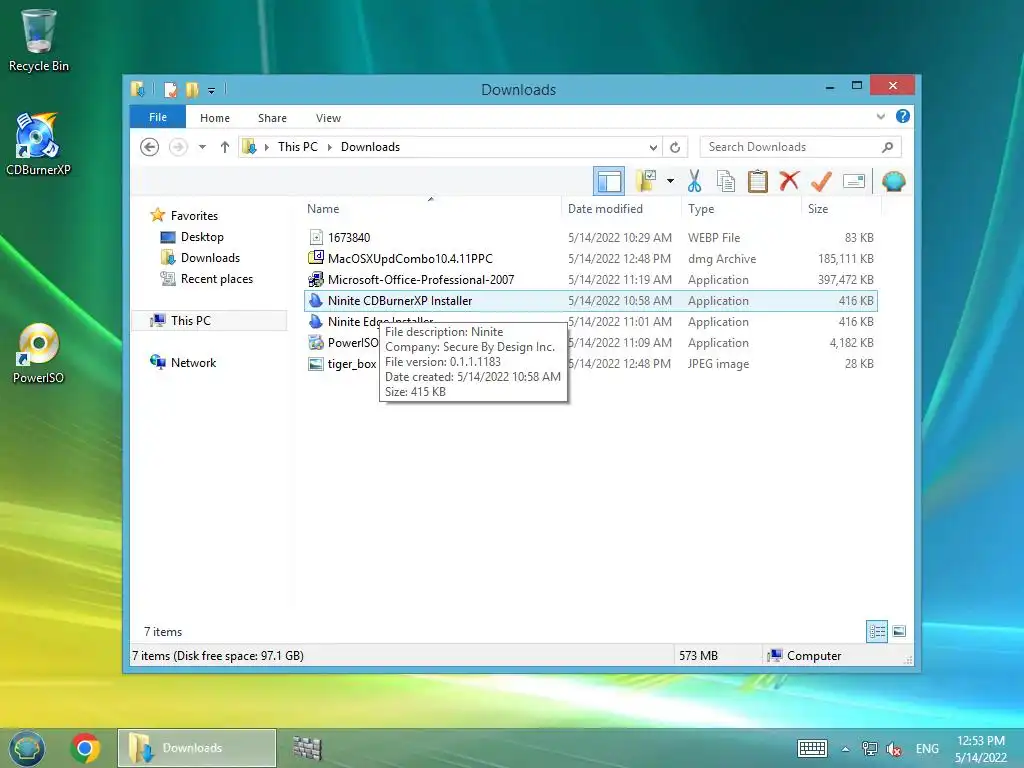
Task: Open Customize Quick Access Toolbar dropdown
Action: click(211, 90)
